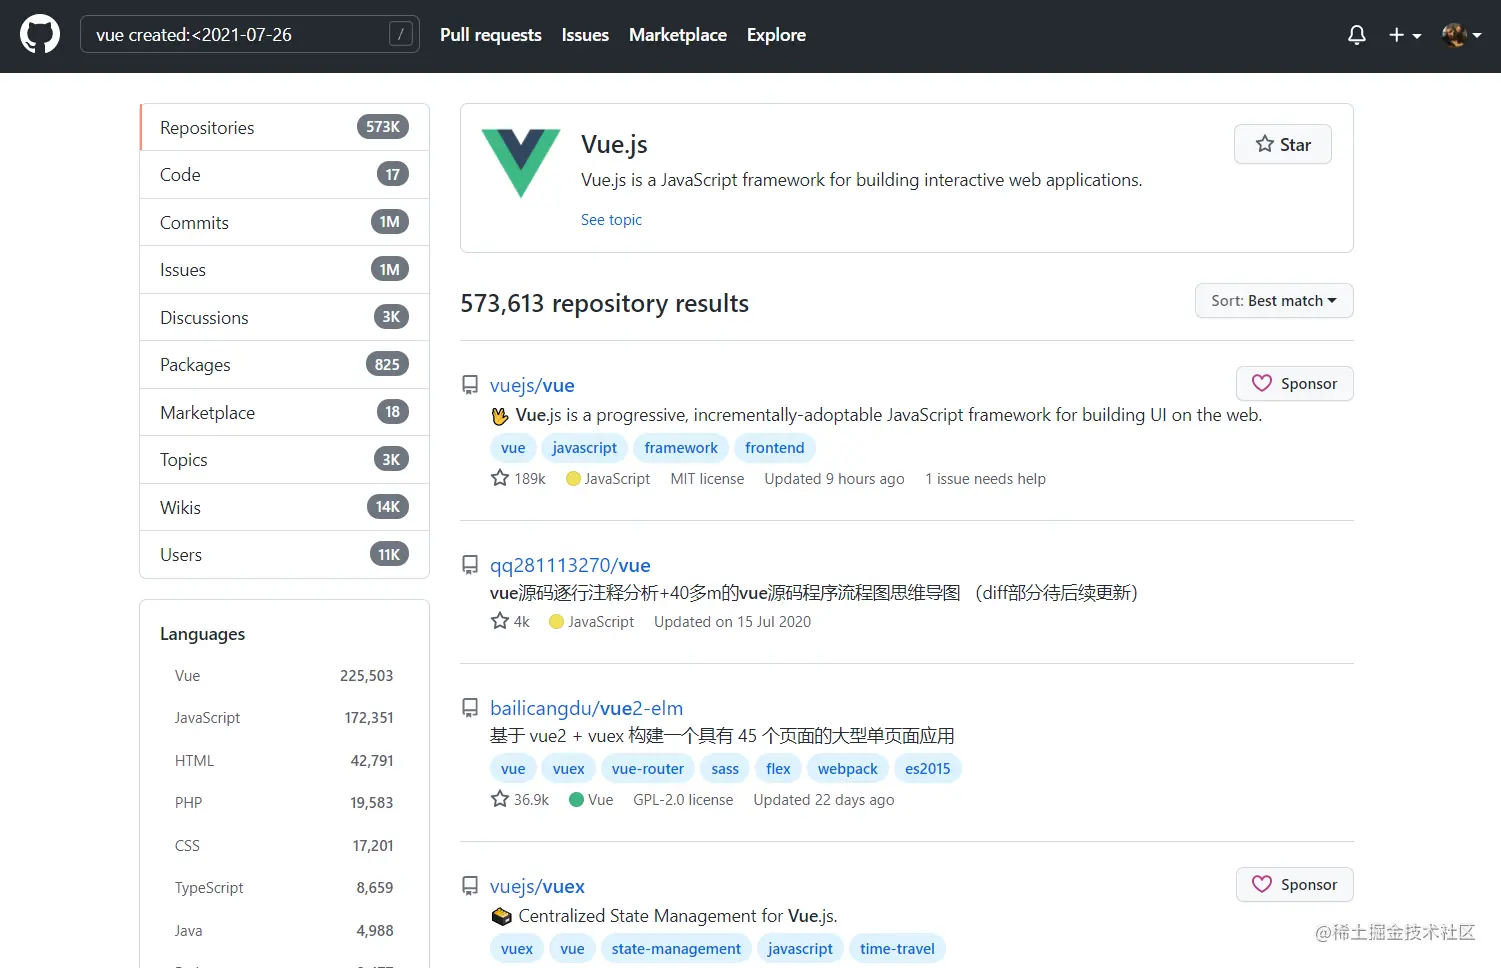This screenshot has height=968, width=1501.
Task: Open the bailicangdu/vue2-elm repository
Action: point(586,708)
